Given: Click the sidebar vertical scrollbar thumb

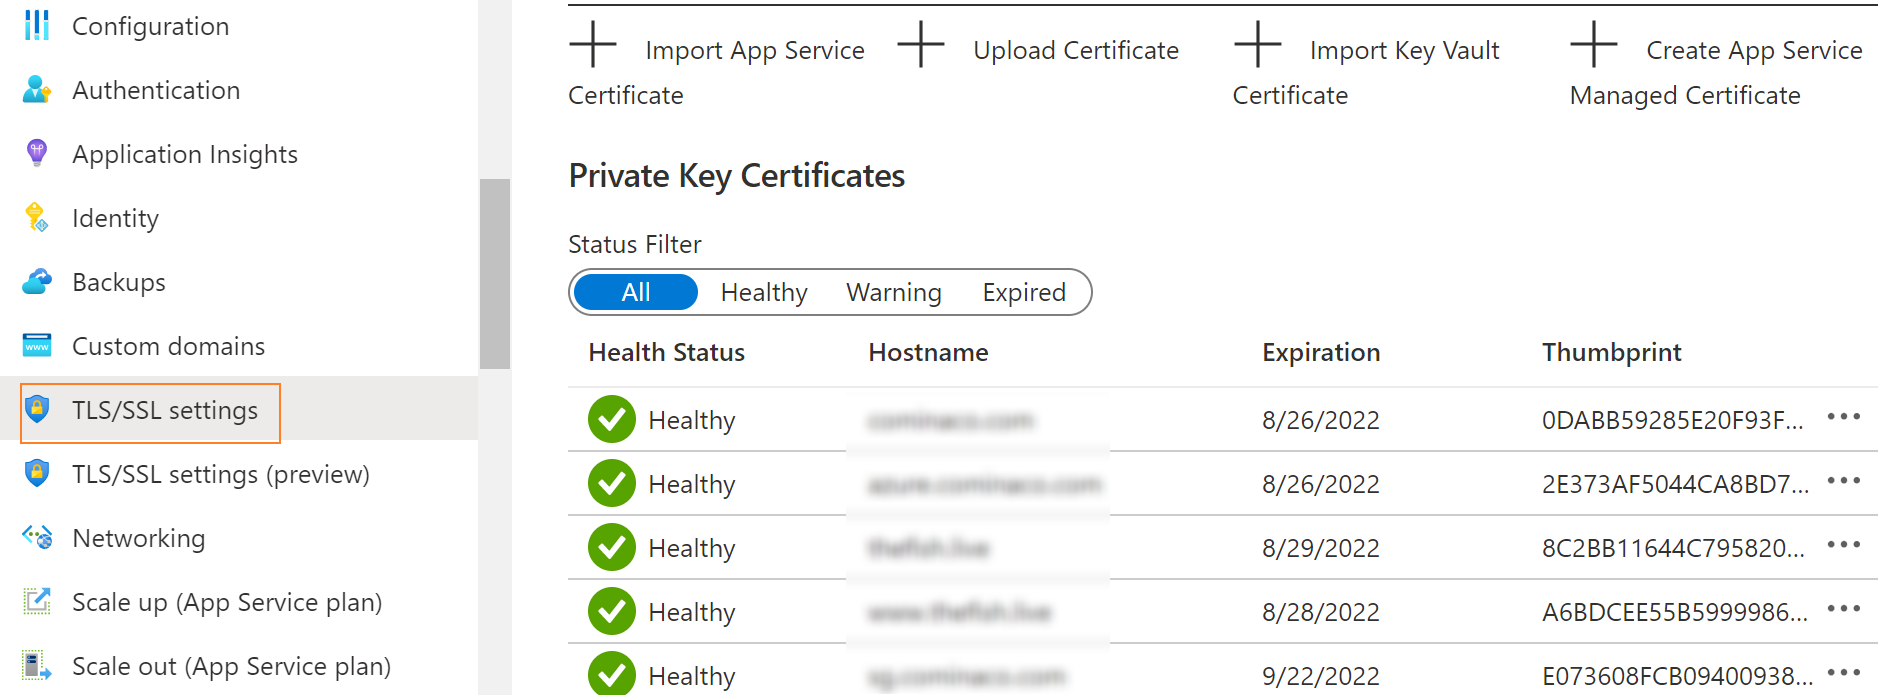Looking at the screenshot, I should [x=495, y=273].
